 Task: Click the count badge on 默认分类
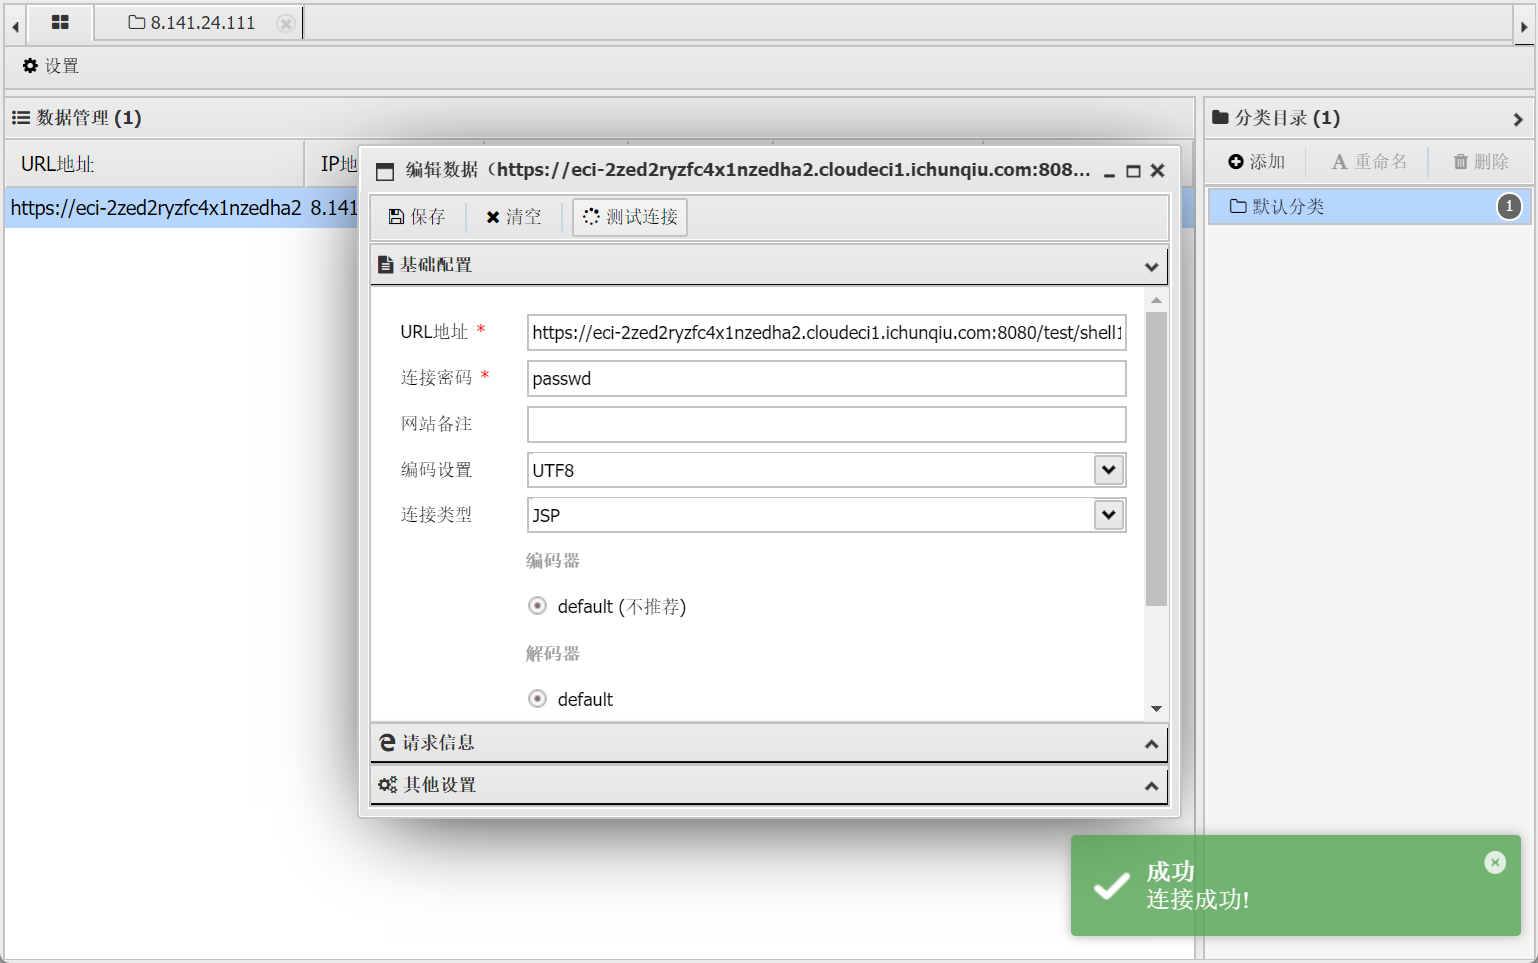coord(1509,207)
